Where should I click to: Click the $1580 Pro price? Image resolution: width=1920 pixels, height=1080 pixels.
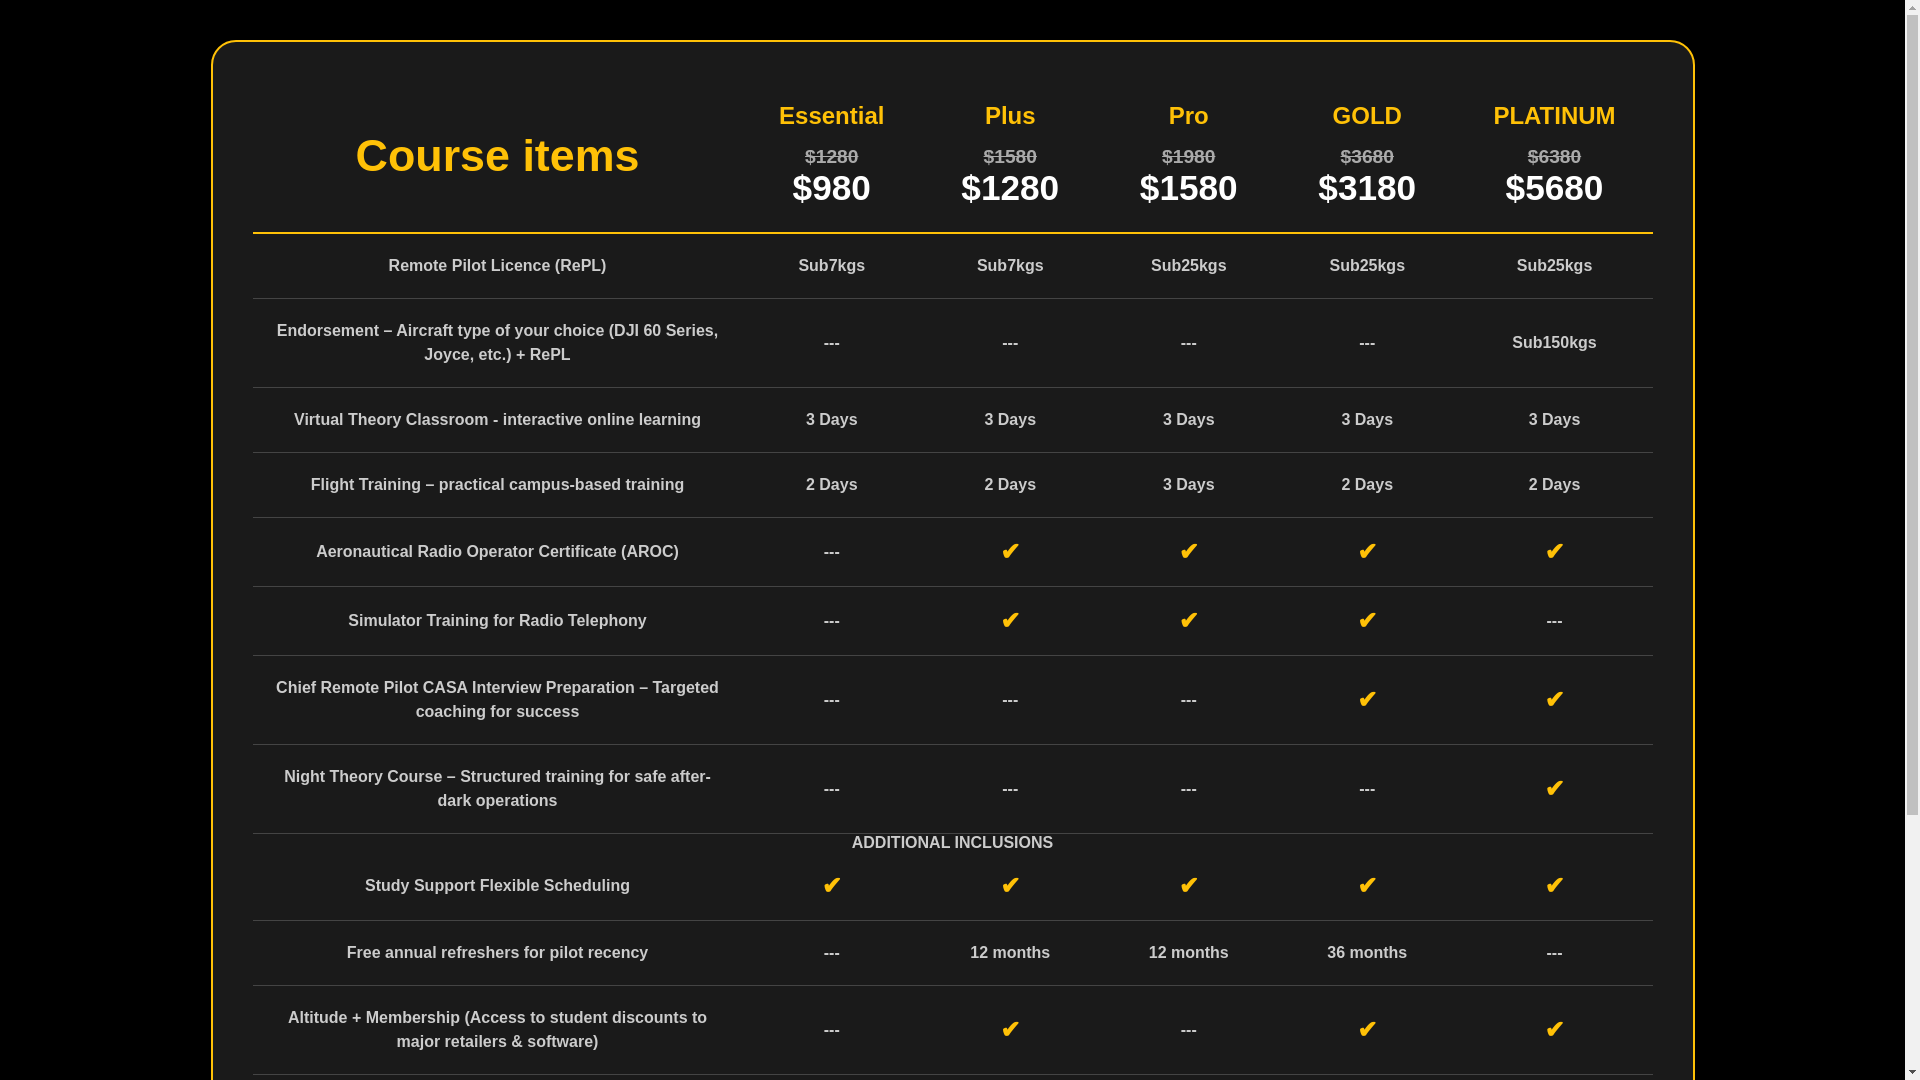pyautogui.click(x=1188, y=188)
